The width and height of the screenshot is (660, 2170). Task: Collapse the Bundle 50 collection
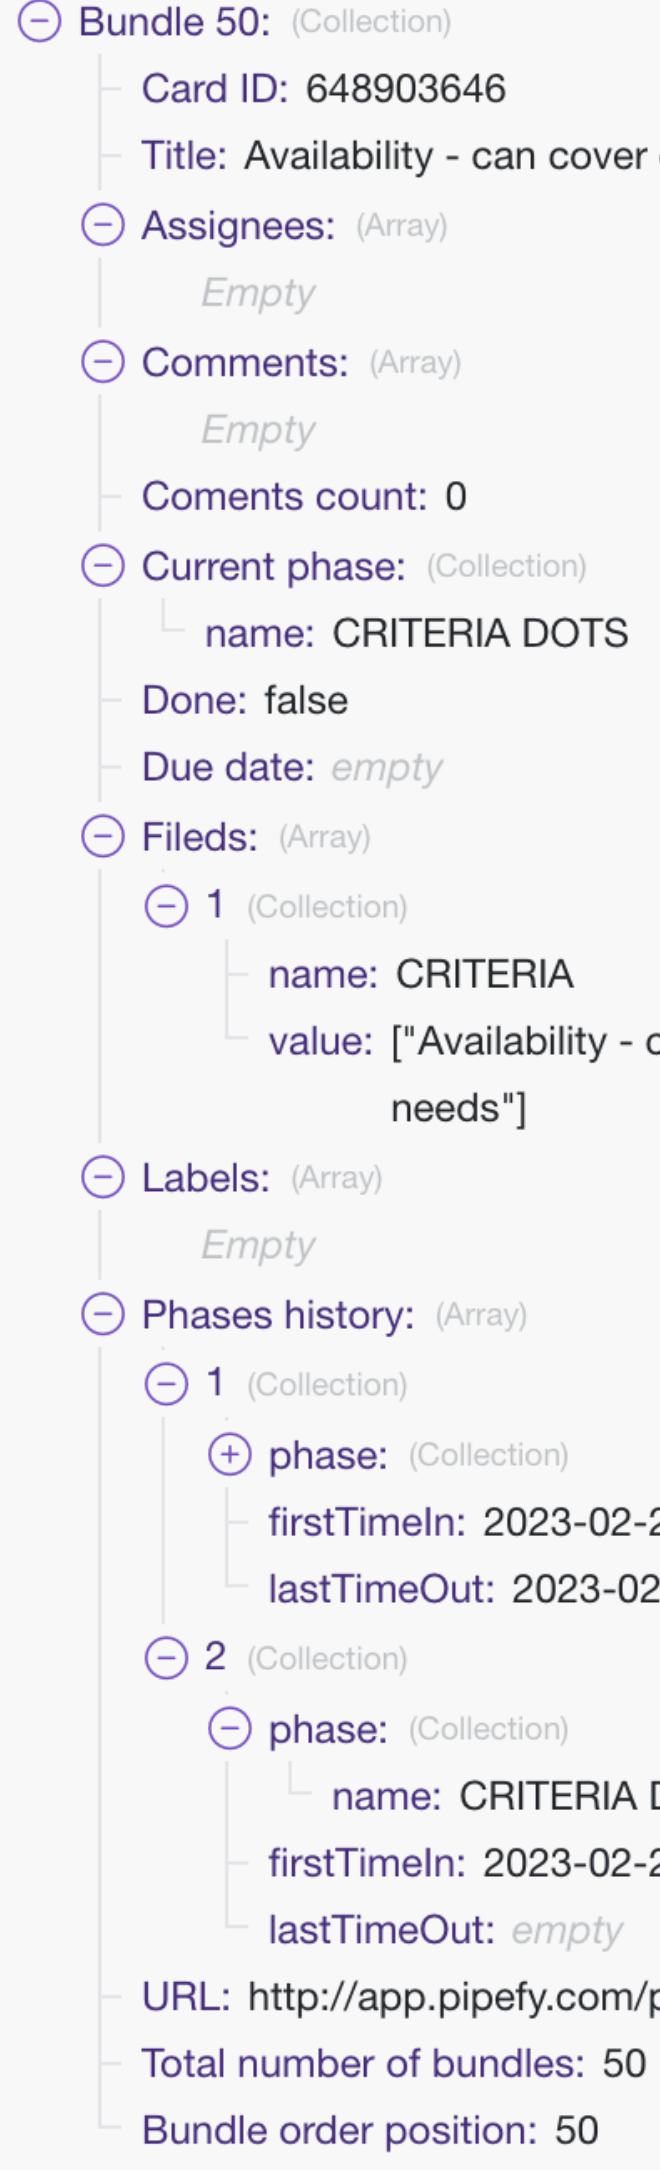[x=40, y=21]
